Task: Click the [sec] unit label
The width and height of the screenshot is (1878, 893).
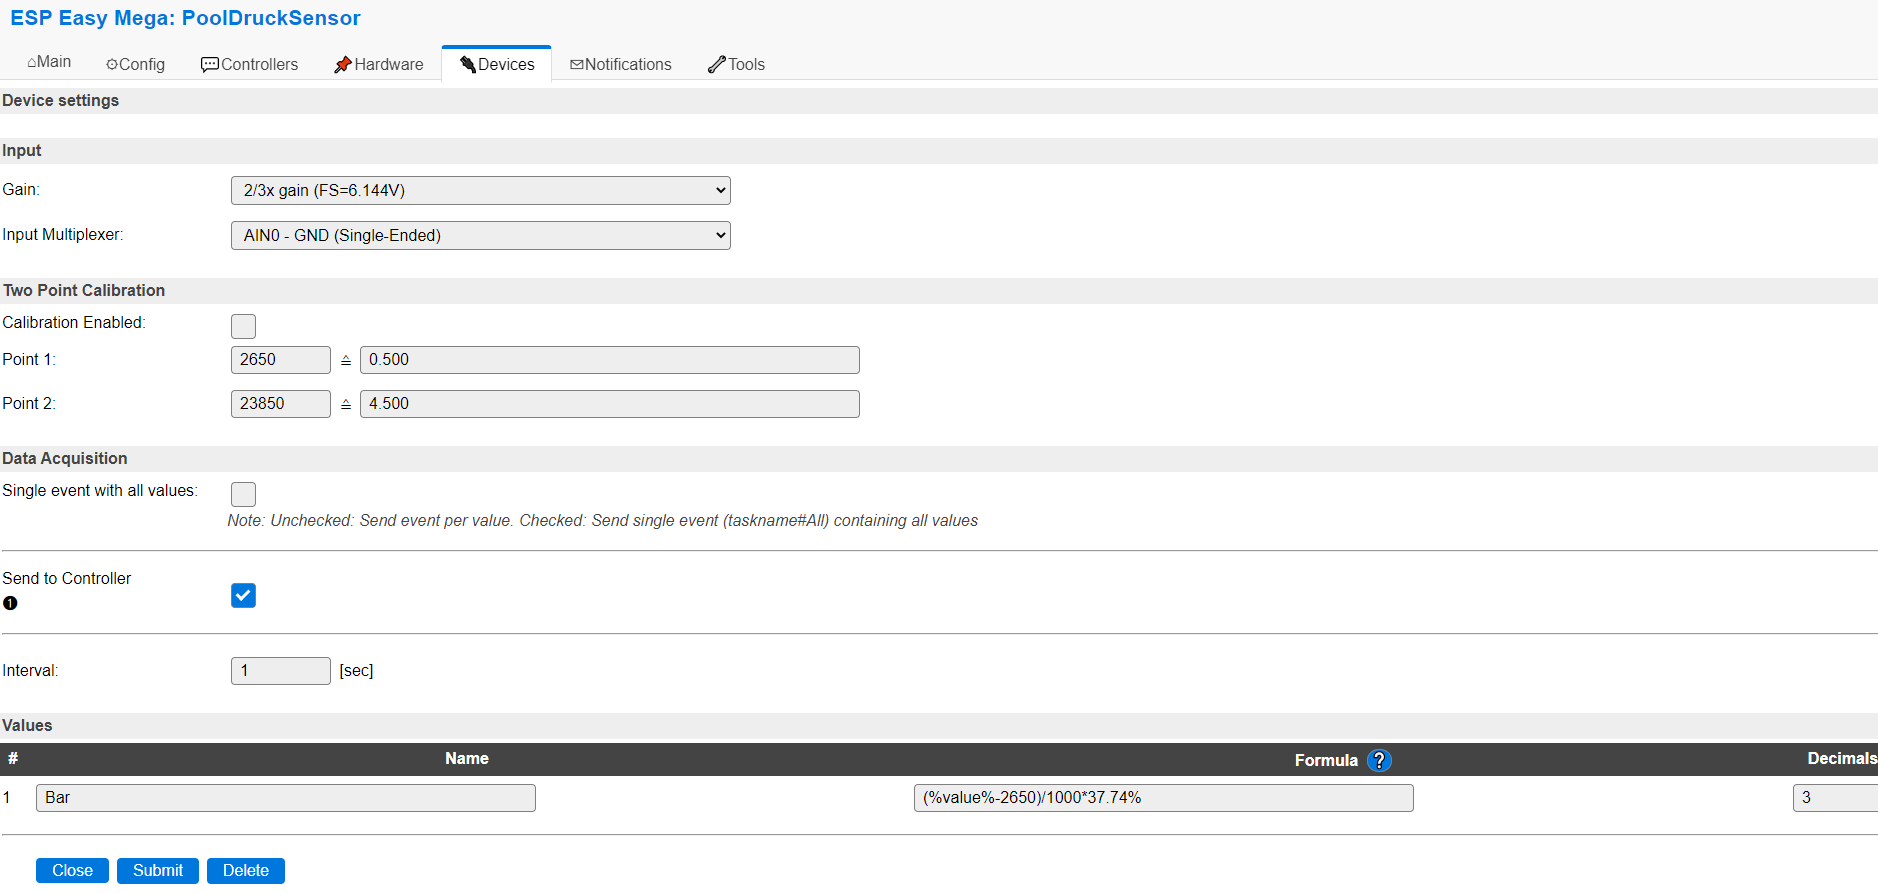Action: pyautogui.click(x=356, y=671)
